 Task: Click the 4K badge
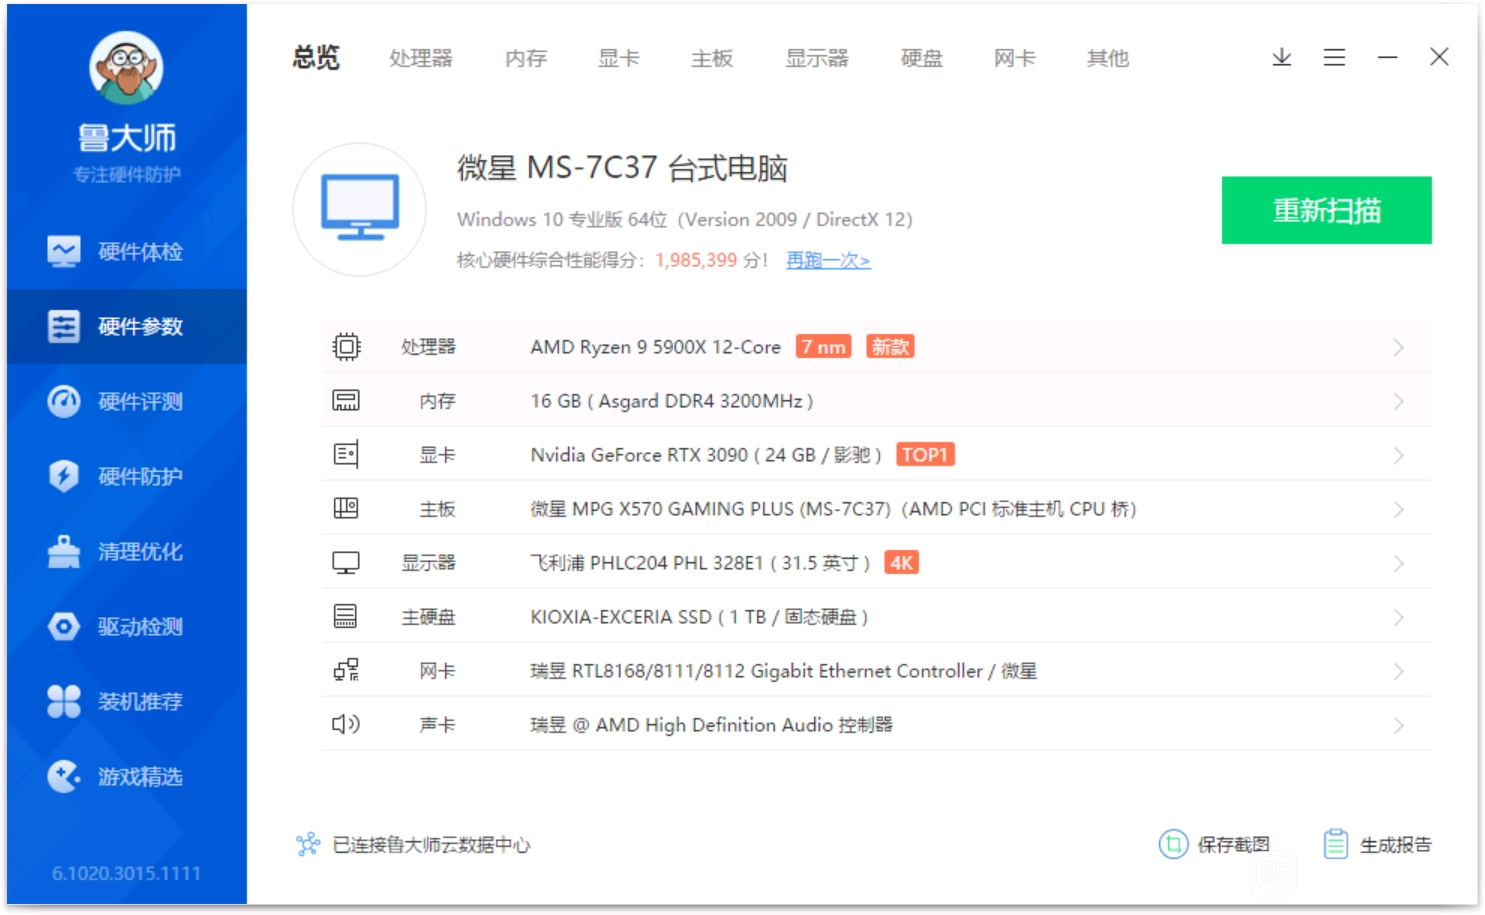tap(901, 563)
